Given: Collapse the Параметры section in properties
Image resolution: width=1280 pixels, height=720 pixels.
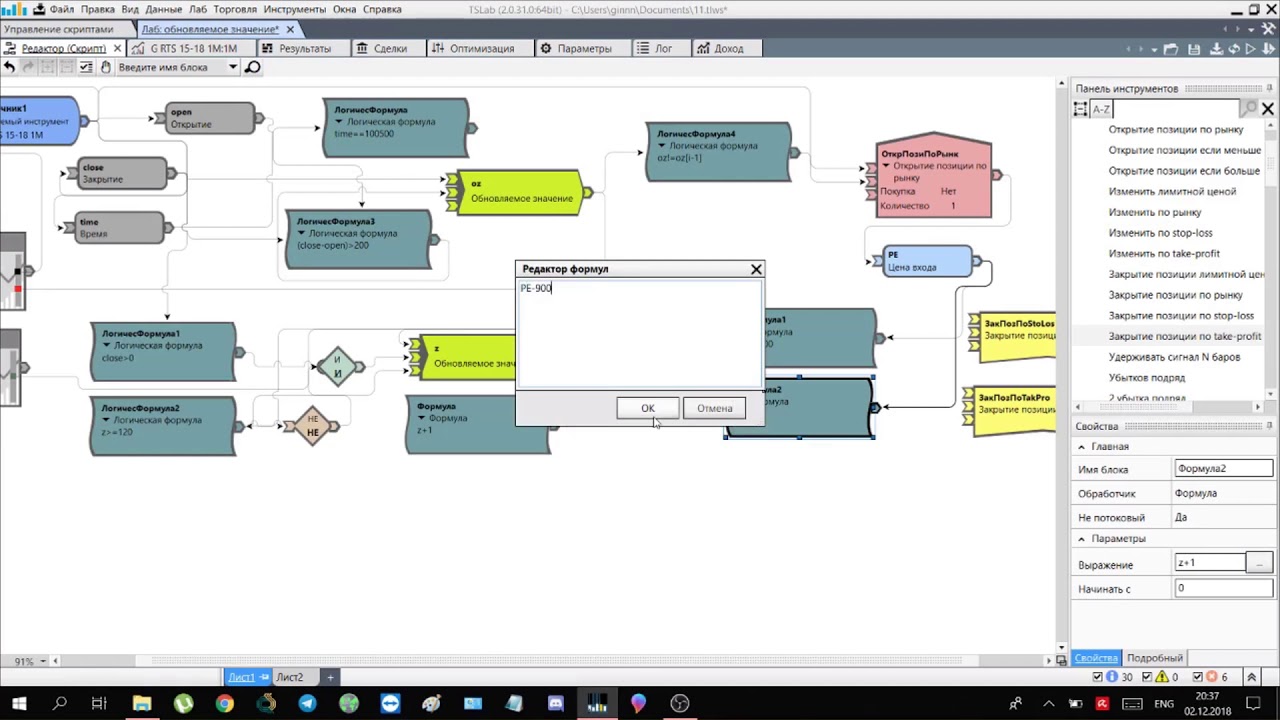Looking at the screenshot, I should pyautogui.click(x=1082, y=539).
